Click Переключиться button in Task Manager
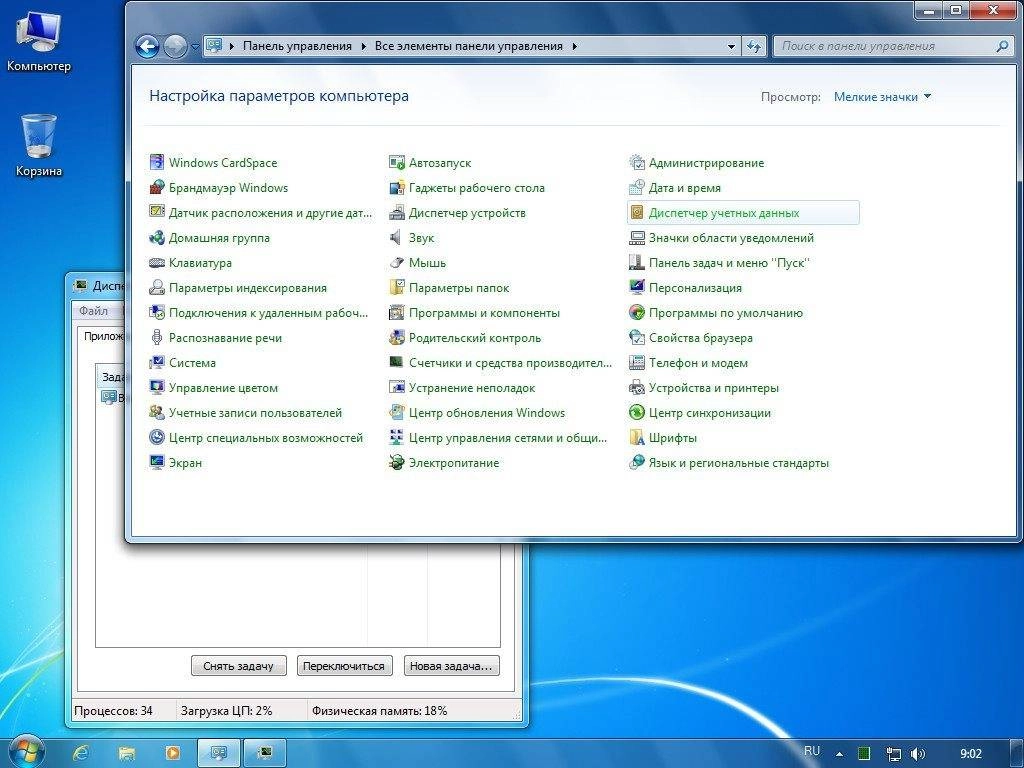Image resolution: width=1024 pixels, height=768 pixels. click(x=344, y=666)
